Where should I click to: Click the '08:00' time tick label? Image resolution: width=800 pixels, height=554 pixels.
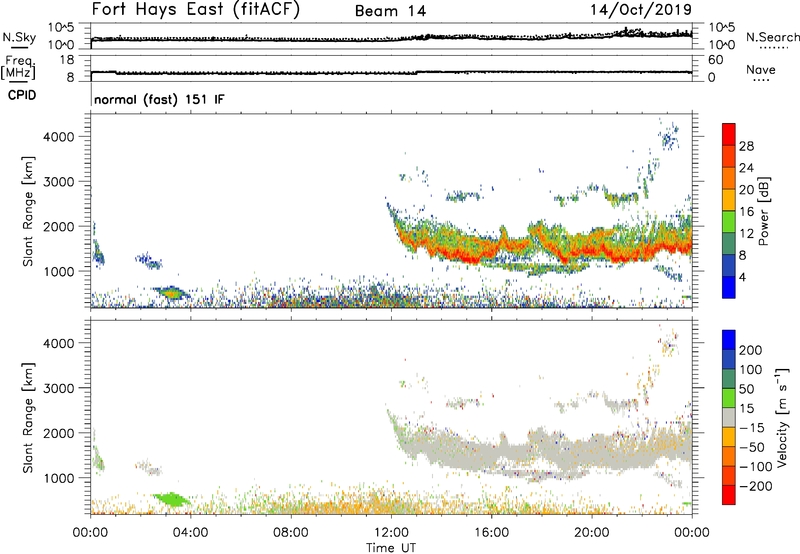tap(291, 533)
